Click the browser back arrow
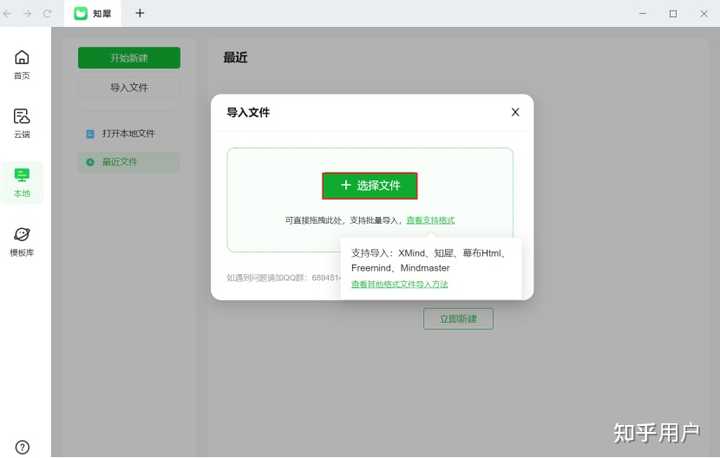Image resolution: width=720 pixels, height=458 pixels. pos(7,13)
